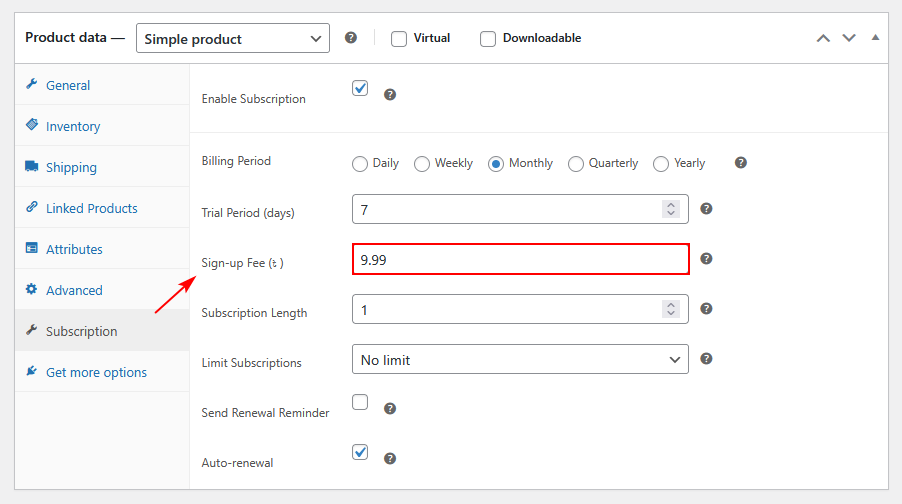Open the Shipping tab
The height and width of the screenshot is (504, 902).
[102, 167]
